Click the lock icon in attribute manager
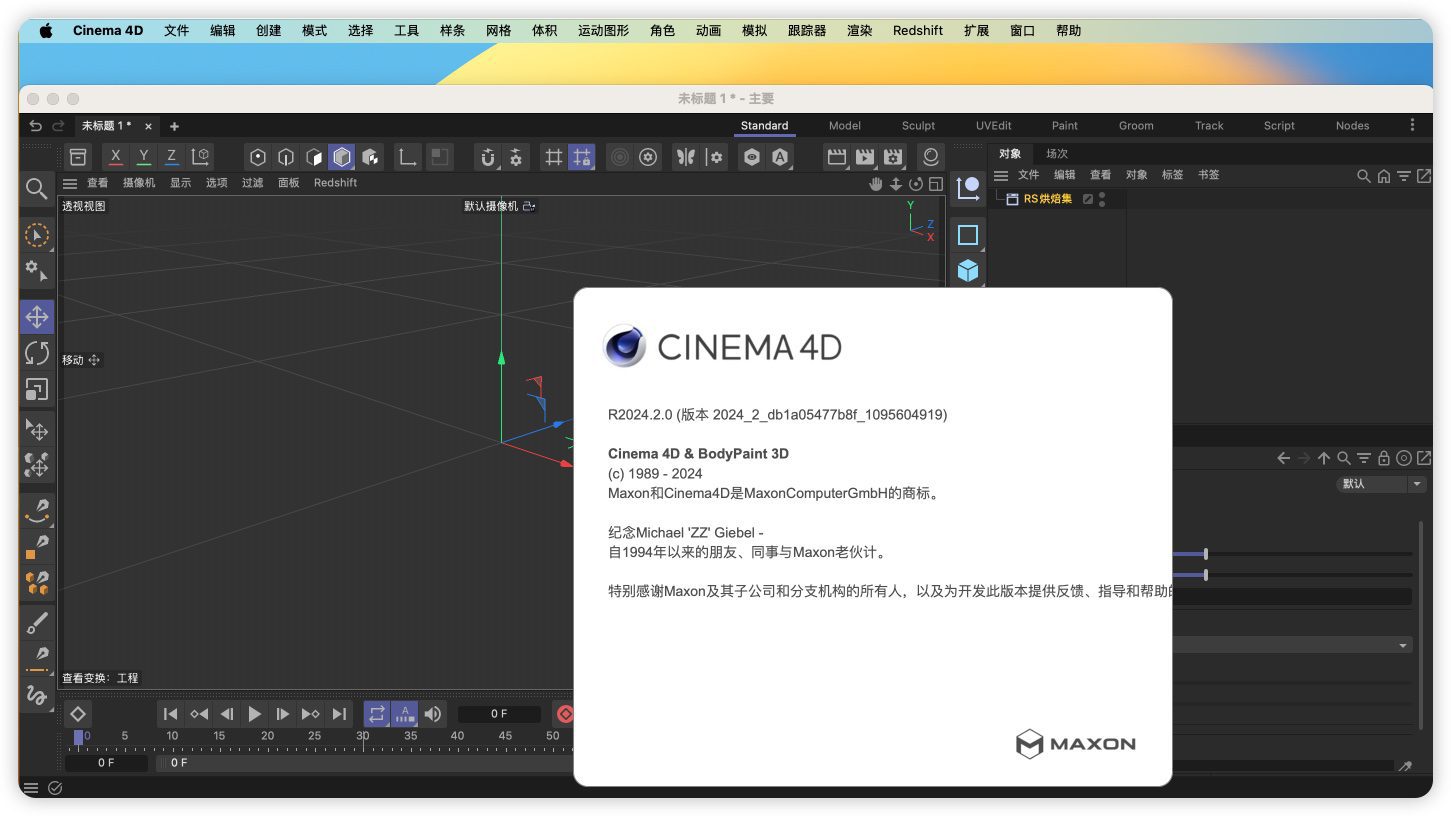Viewport: 1451px width, 816px height. (x=1384, y=458)
